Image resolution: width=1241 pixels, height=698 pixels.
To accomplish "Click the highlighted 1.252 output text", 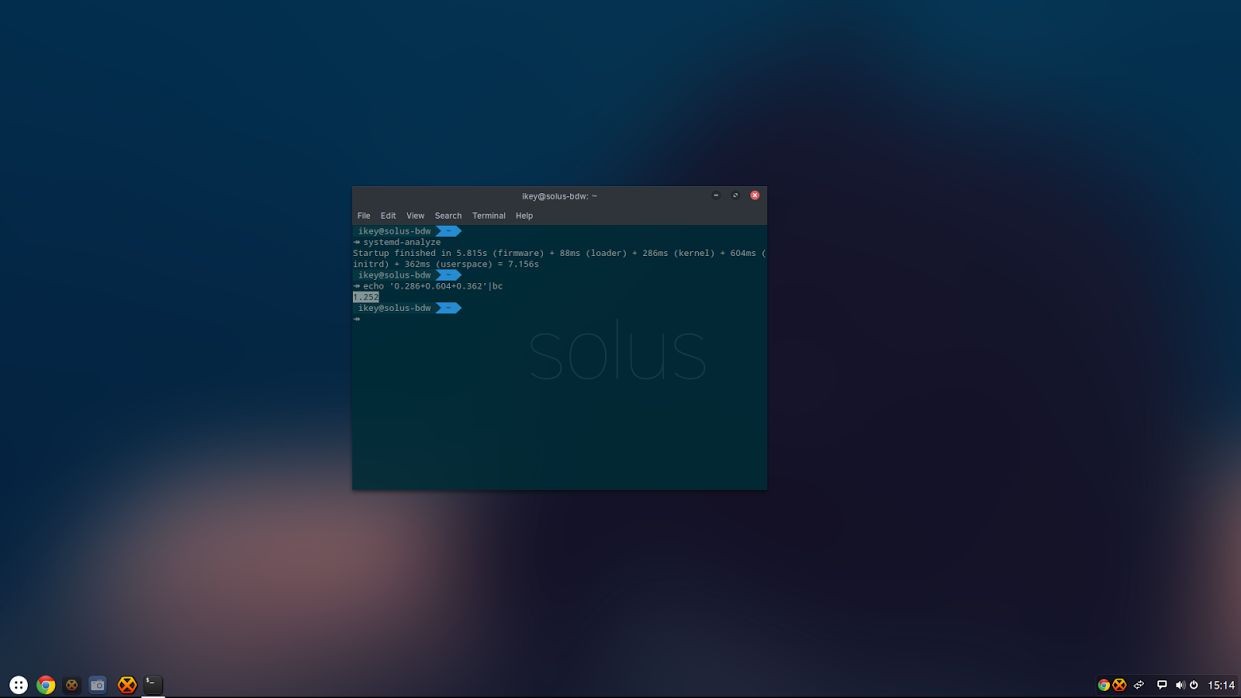I will (x=365, y=296).
